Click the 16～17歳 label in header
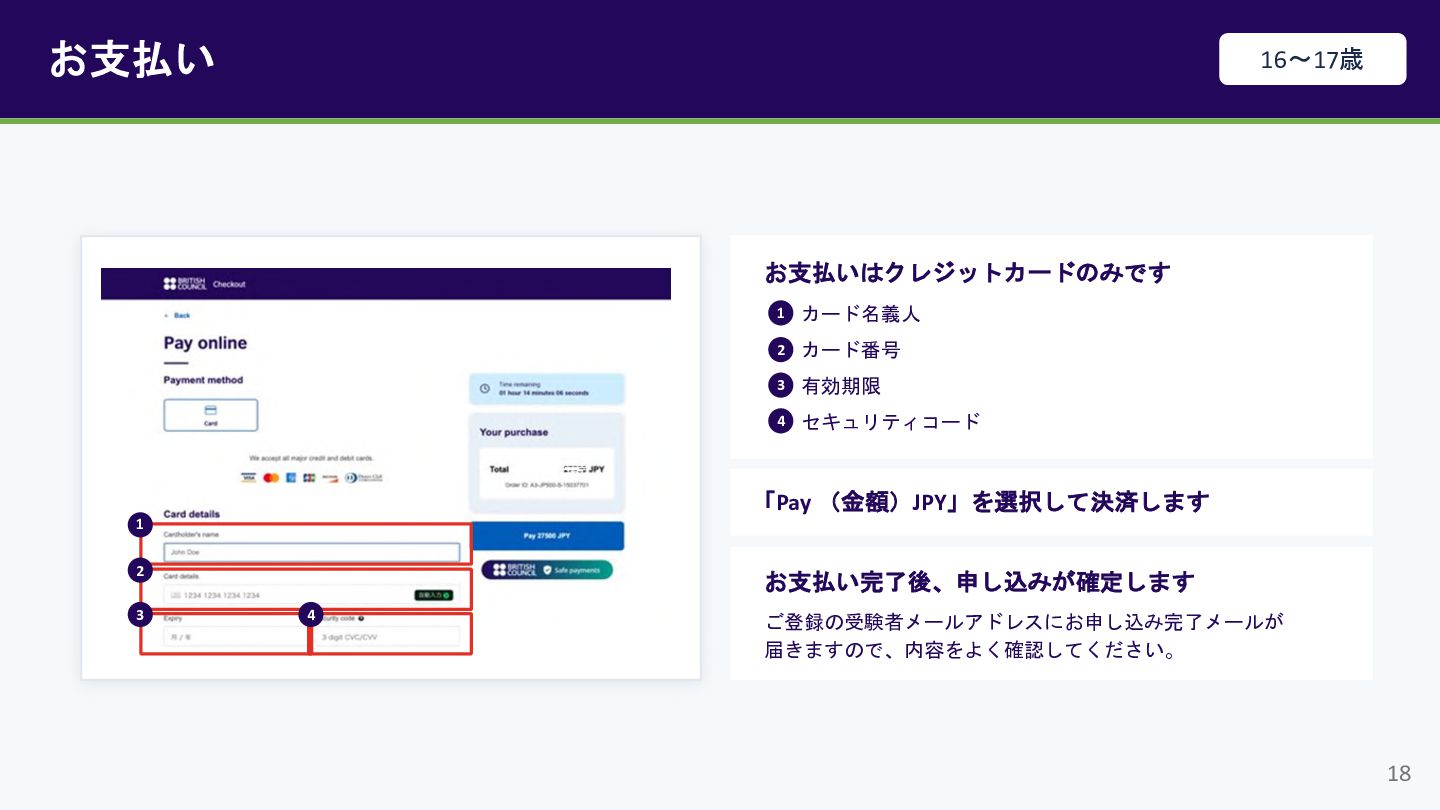Image resolution: width=1440 pixels, height=810 pixels. coord(1312,59)
